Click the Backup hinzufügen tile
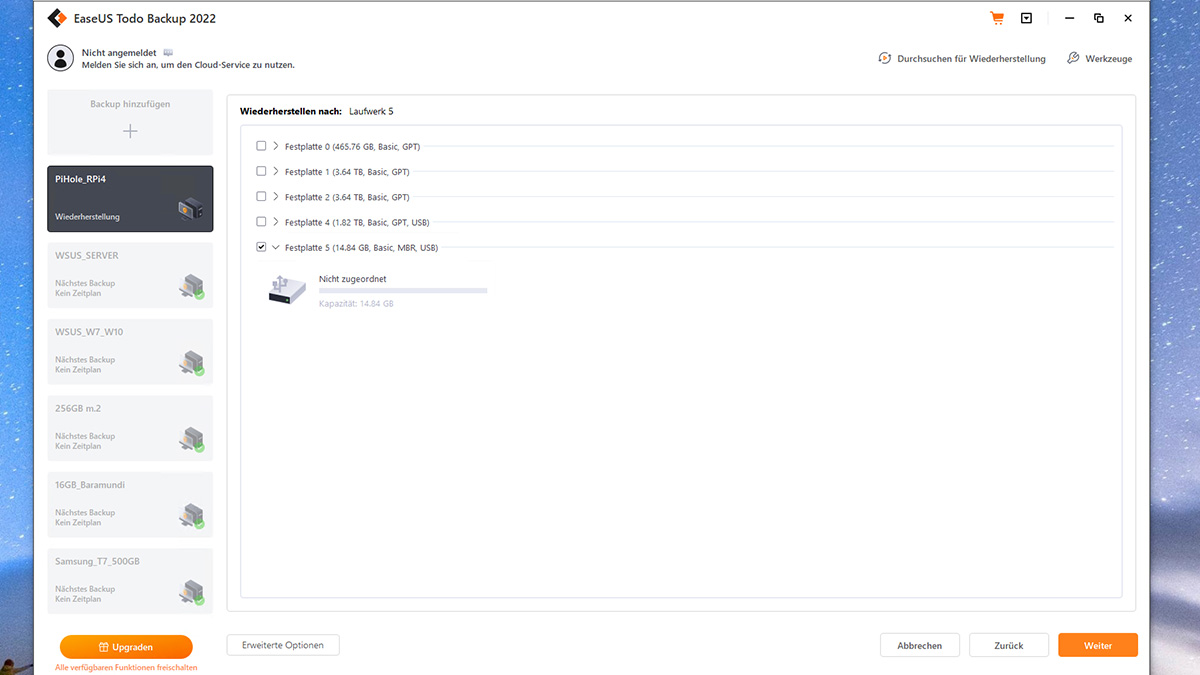Screen dimensions: 1200x675 coord(130,121)
